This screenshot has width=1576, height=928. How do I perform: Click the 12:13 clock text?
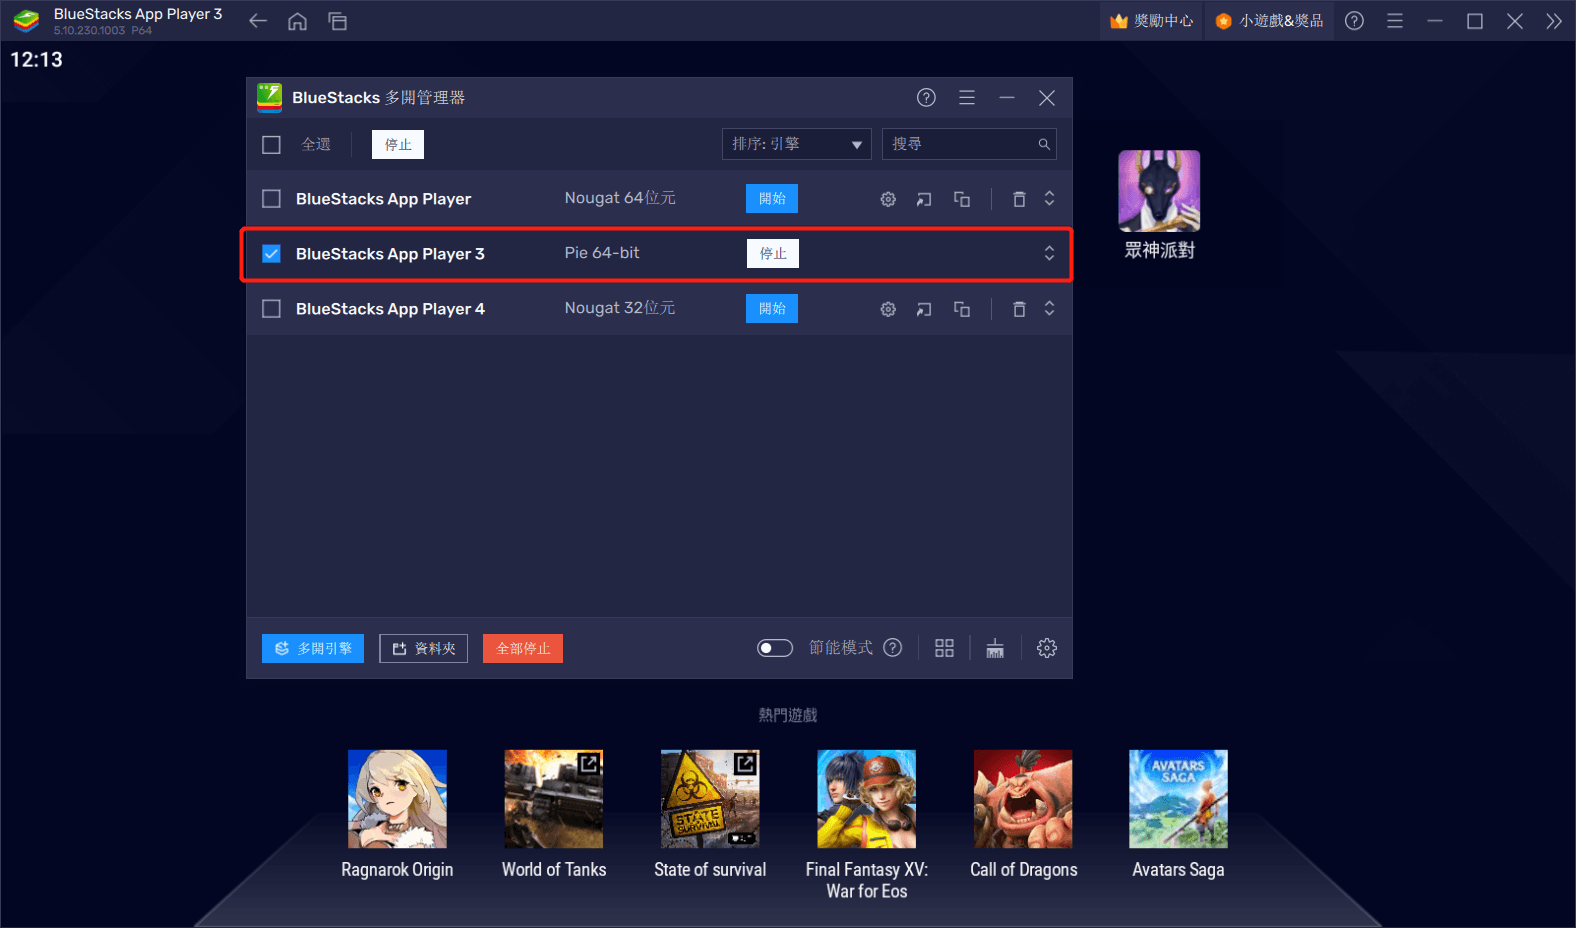click(36, 60)
